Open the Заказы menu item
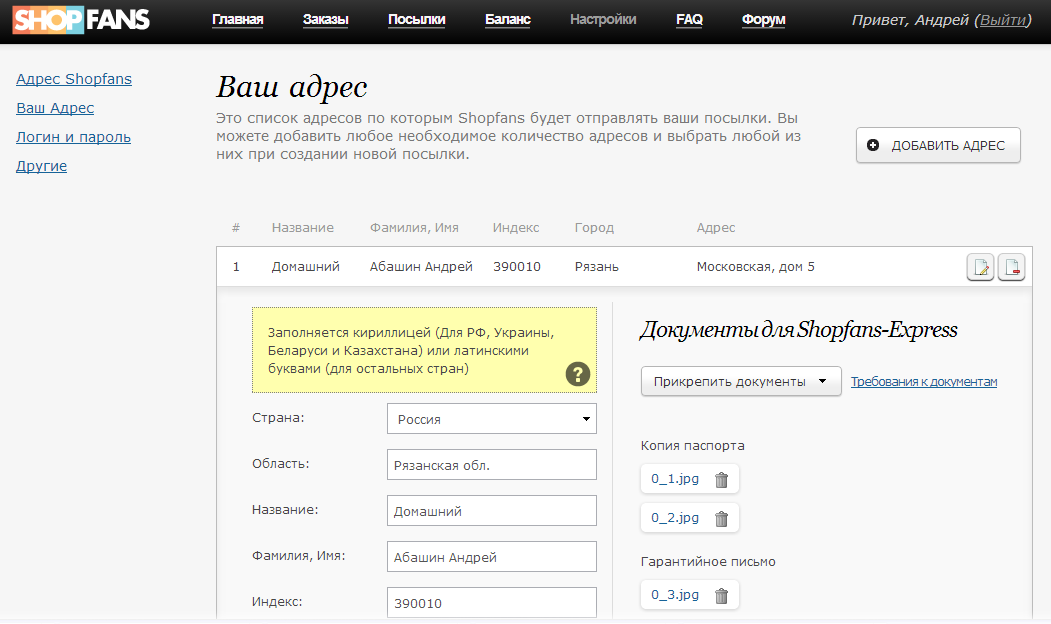This screenshot has width=1051, height=624. 324,18
